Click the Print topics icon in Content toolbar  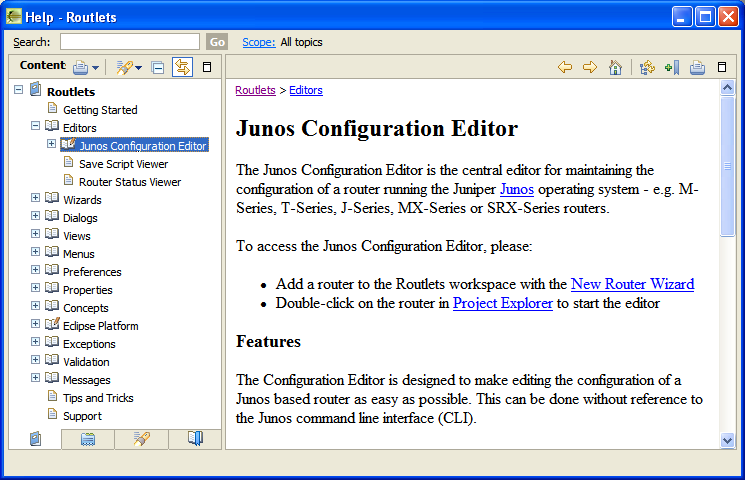80,67
